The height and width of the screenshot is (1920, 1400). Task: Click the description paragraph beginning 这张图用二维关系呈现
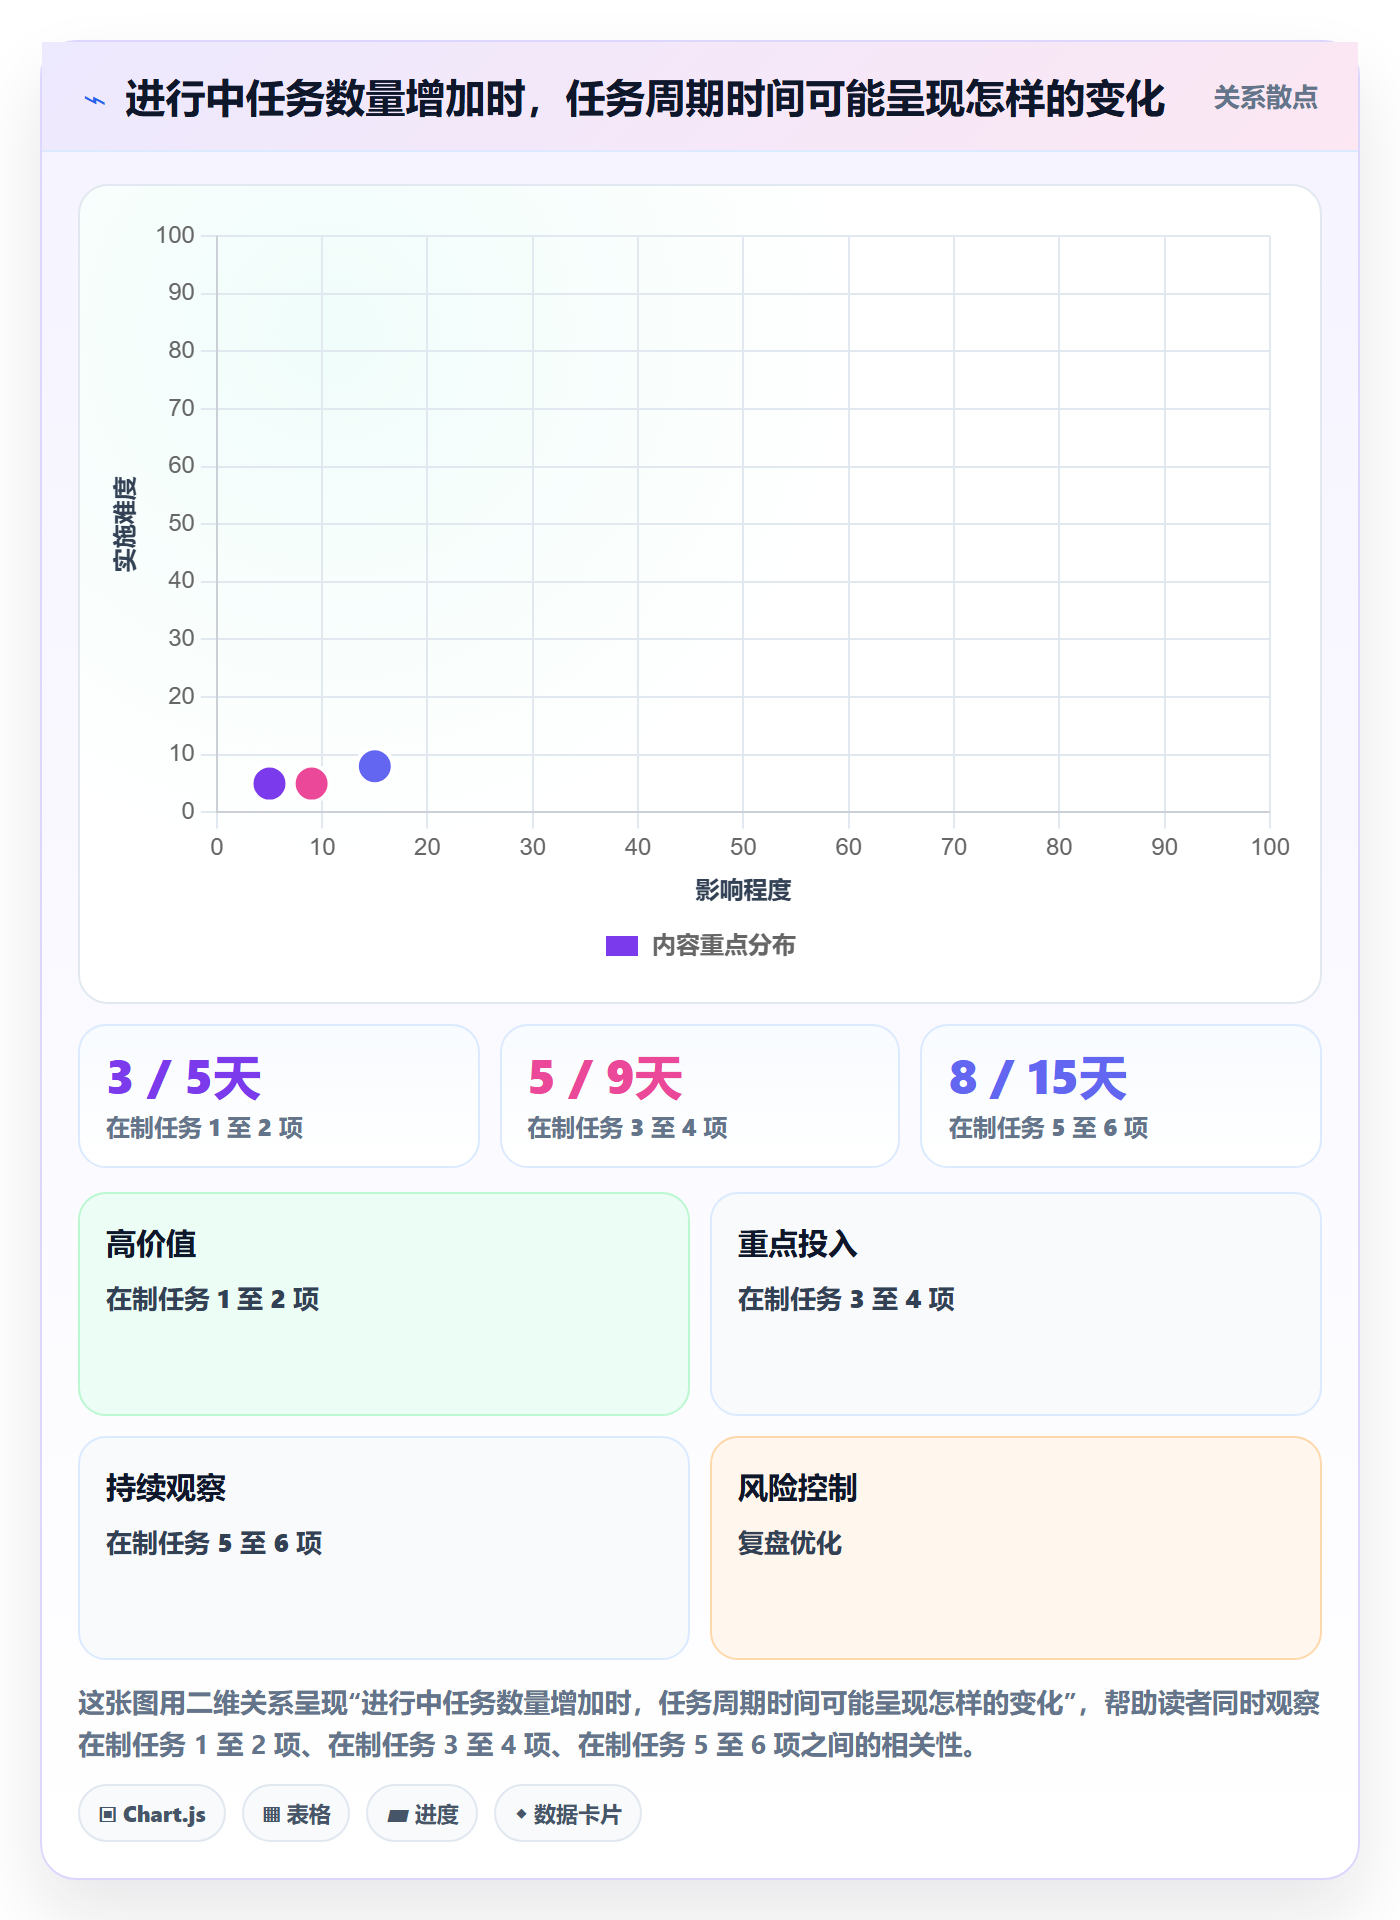(699, 1724)
